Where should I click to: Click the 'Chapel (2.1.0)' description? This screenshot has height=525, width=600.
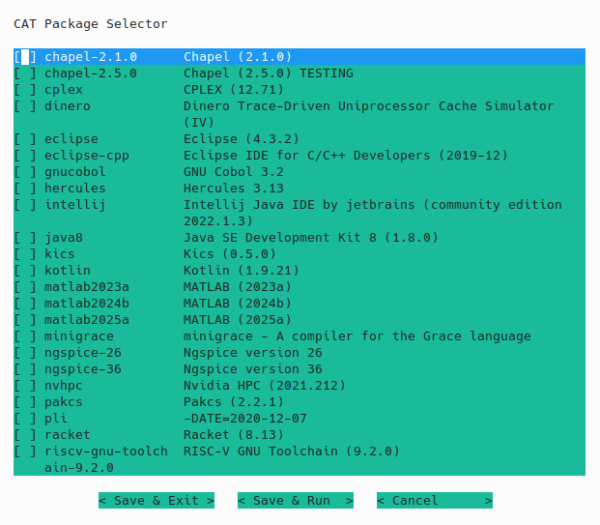(237, 57)
